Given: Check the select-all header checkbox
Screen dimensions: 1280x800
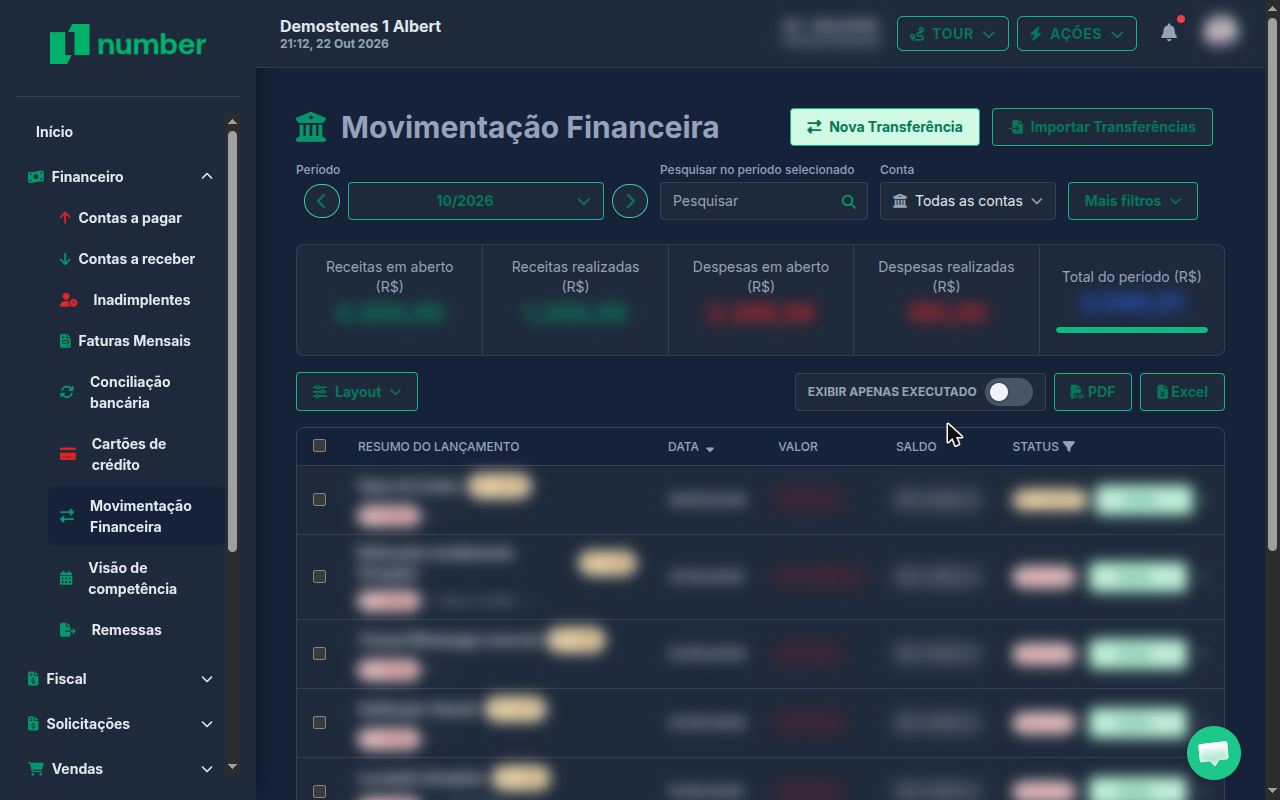Looking at the screenshot, I should pos(319,446).
